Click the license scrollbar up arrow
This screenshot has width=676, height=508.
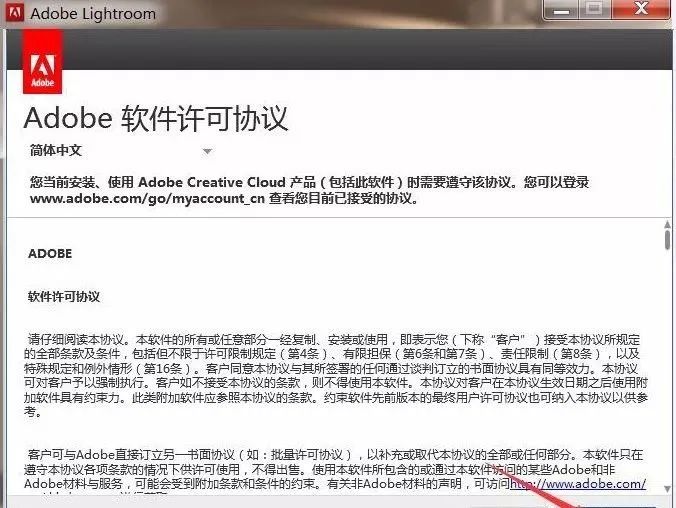pos(667,225)
